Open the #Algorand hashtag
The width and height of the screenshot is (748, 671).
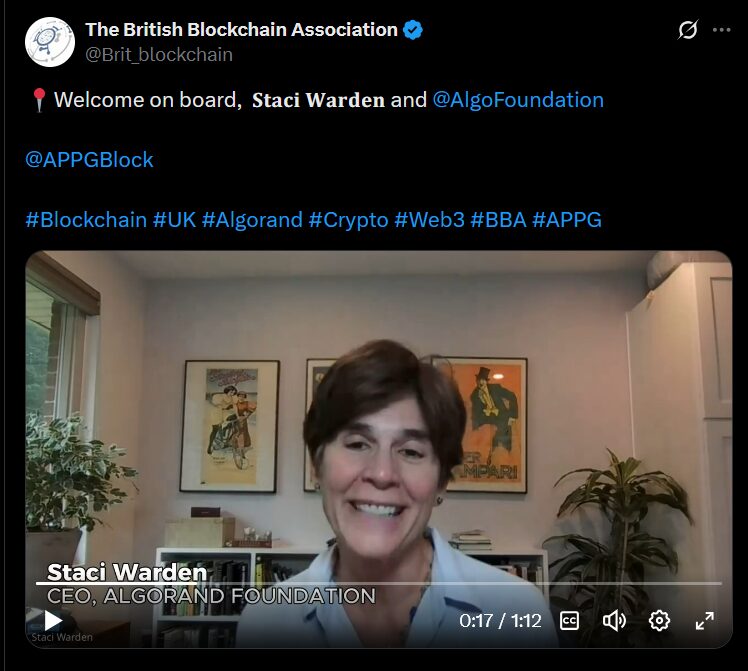(252, 220)
